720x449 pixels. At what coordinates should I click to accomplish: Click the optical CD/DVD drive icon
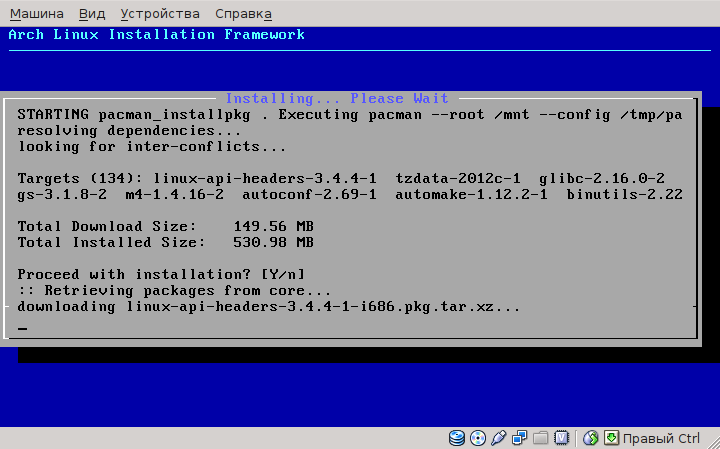coord(478,438)
